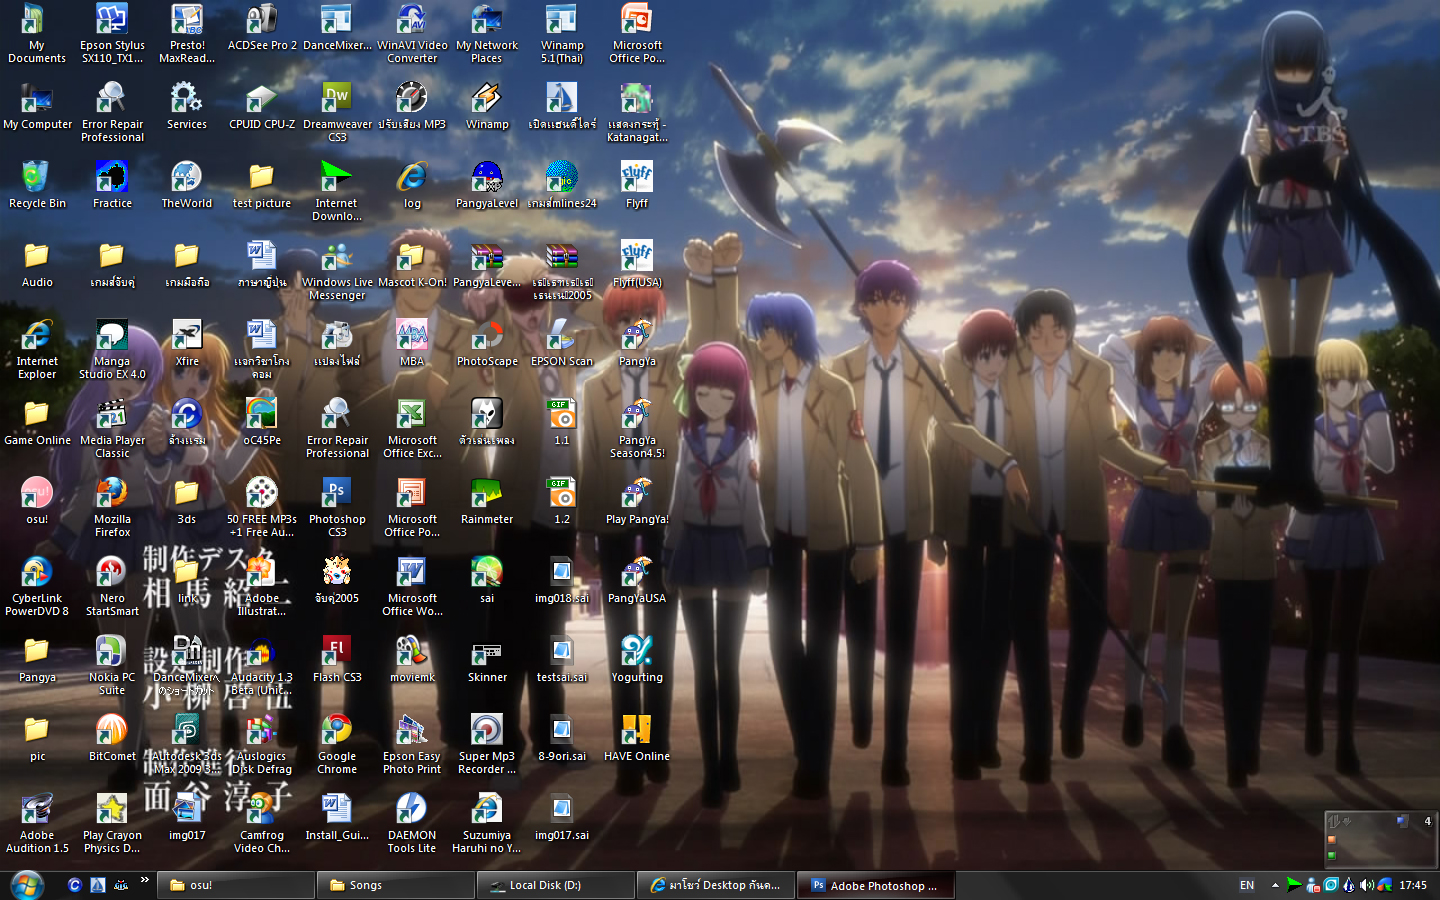Open the test picture folder
This screenshot has width=1440, height=900.
[262, 185]
